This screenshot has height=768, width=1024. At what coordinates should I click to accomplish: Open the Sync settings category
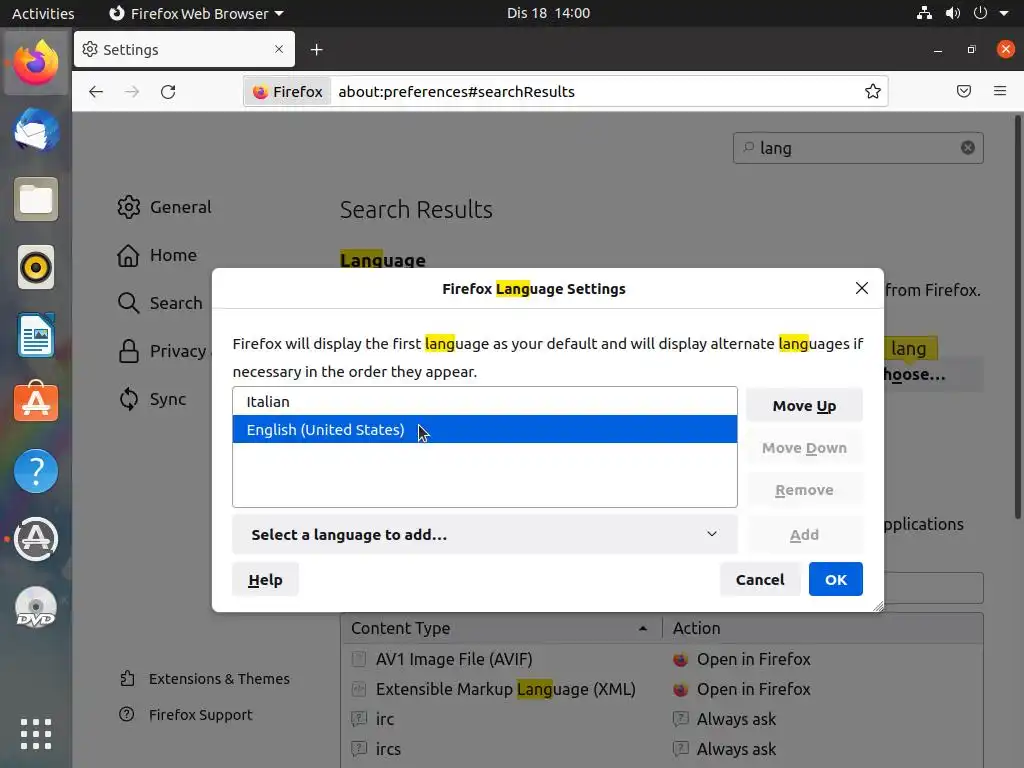coord(153,399)
